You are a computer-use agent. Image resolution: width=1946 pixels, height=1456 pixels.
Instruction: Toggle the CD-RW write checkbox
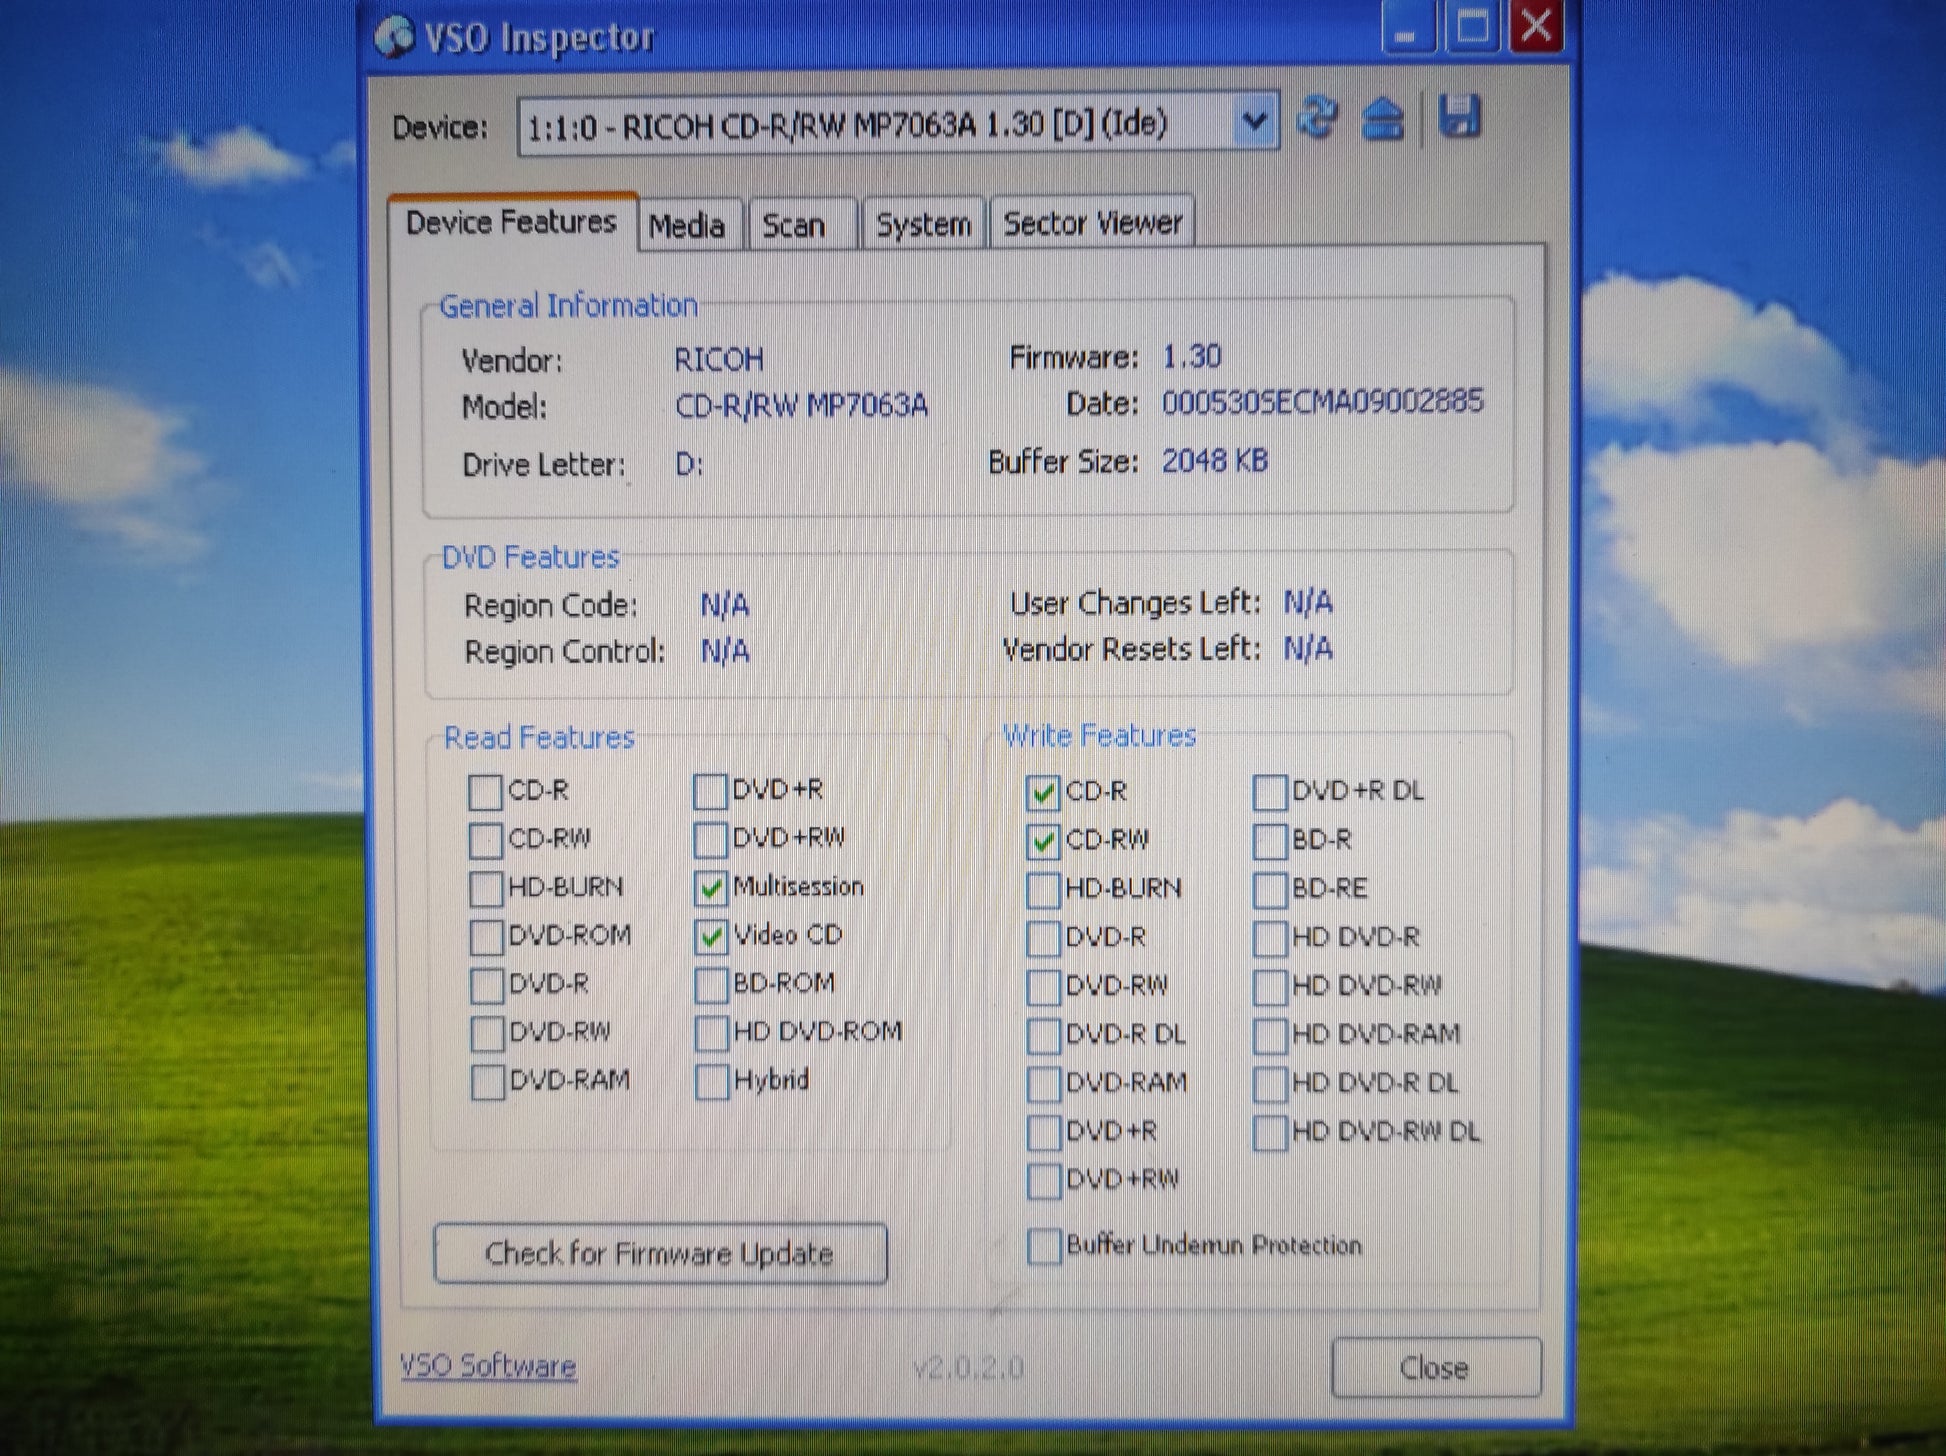(x=1043, y=841)
